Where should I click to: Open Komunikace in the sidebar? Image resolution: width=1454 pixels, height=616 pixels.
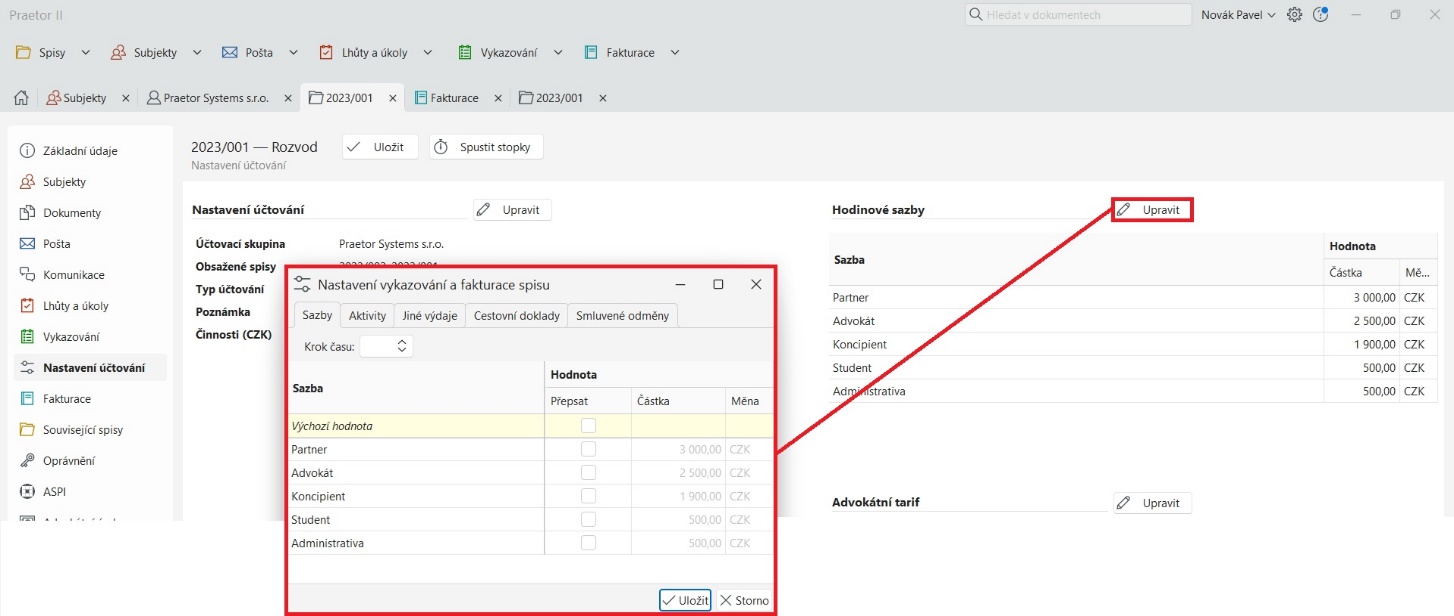click(73, 275)
